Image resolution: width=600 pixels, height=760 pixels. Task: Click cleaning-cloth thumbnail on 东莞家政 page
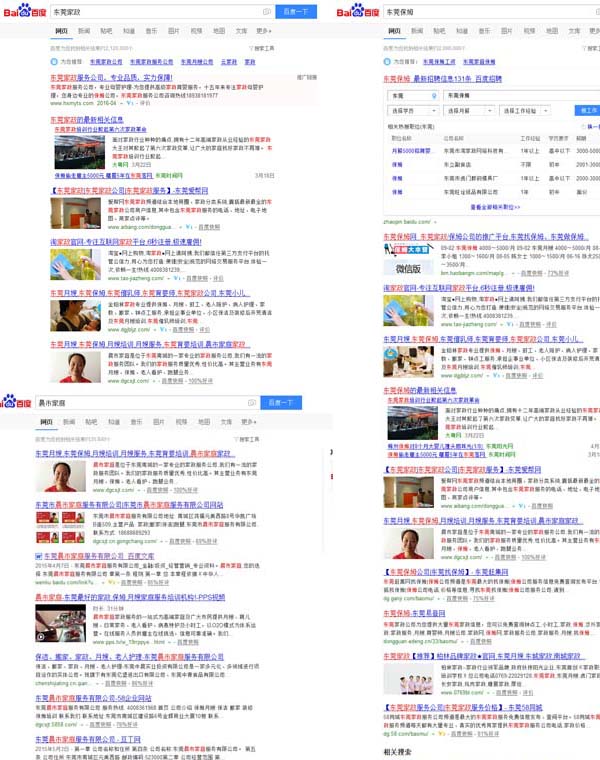click(75, 265)
